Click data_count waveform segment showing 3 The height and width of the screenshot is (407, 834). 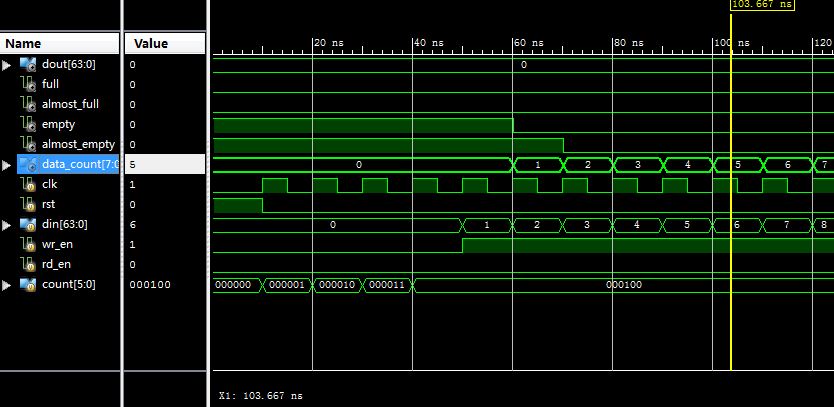[x=638, y=165]
